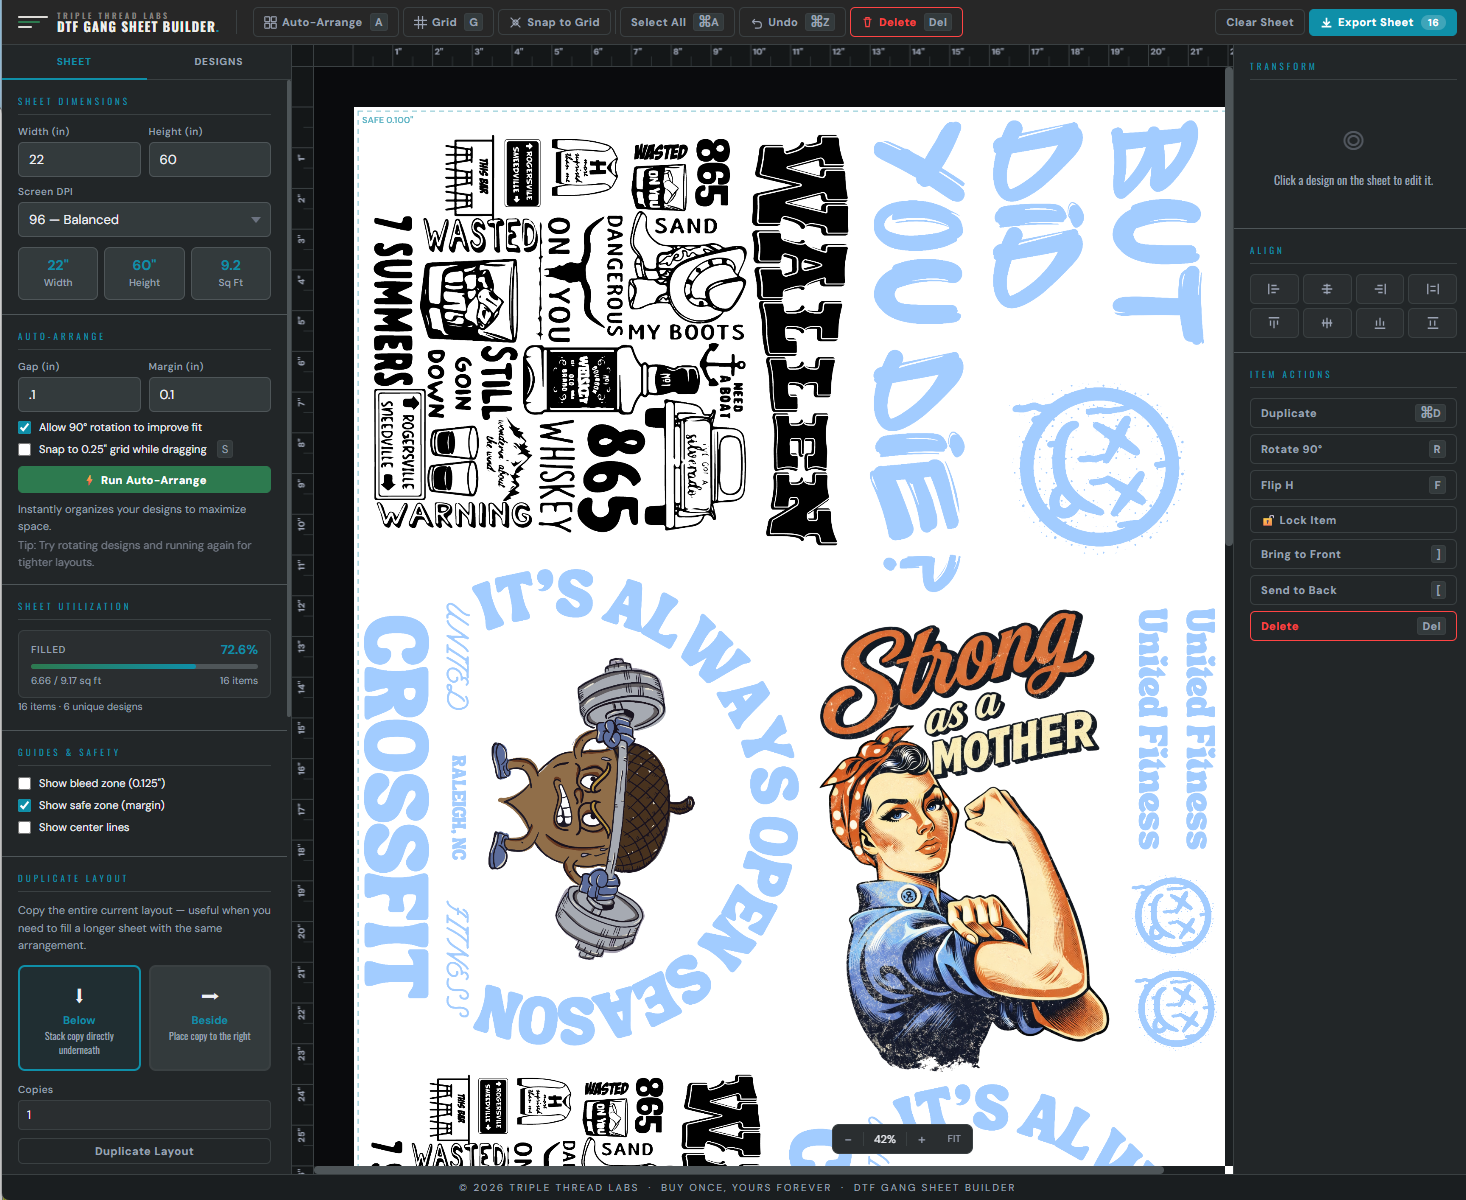Click the sheet Height input field
This screenshot has width=1466, height=1200.
pos(209,160)
